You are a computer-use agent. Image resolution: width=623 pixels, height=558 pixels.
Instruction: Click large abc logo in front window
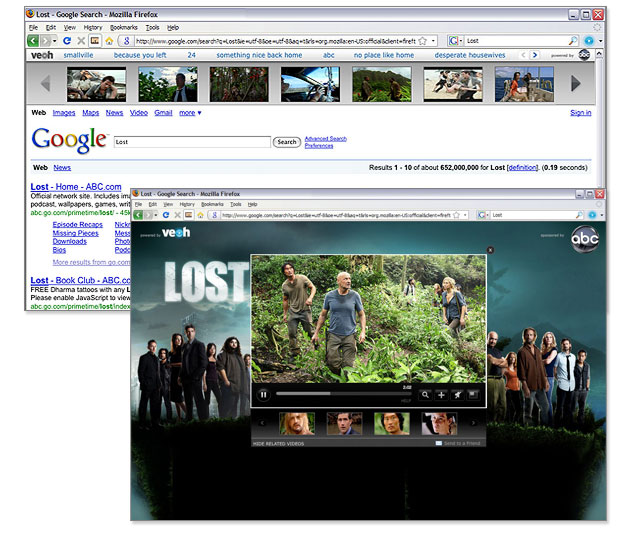click(584, 239)
